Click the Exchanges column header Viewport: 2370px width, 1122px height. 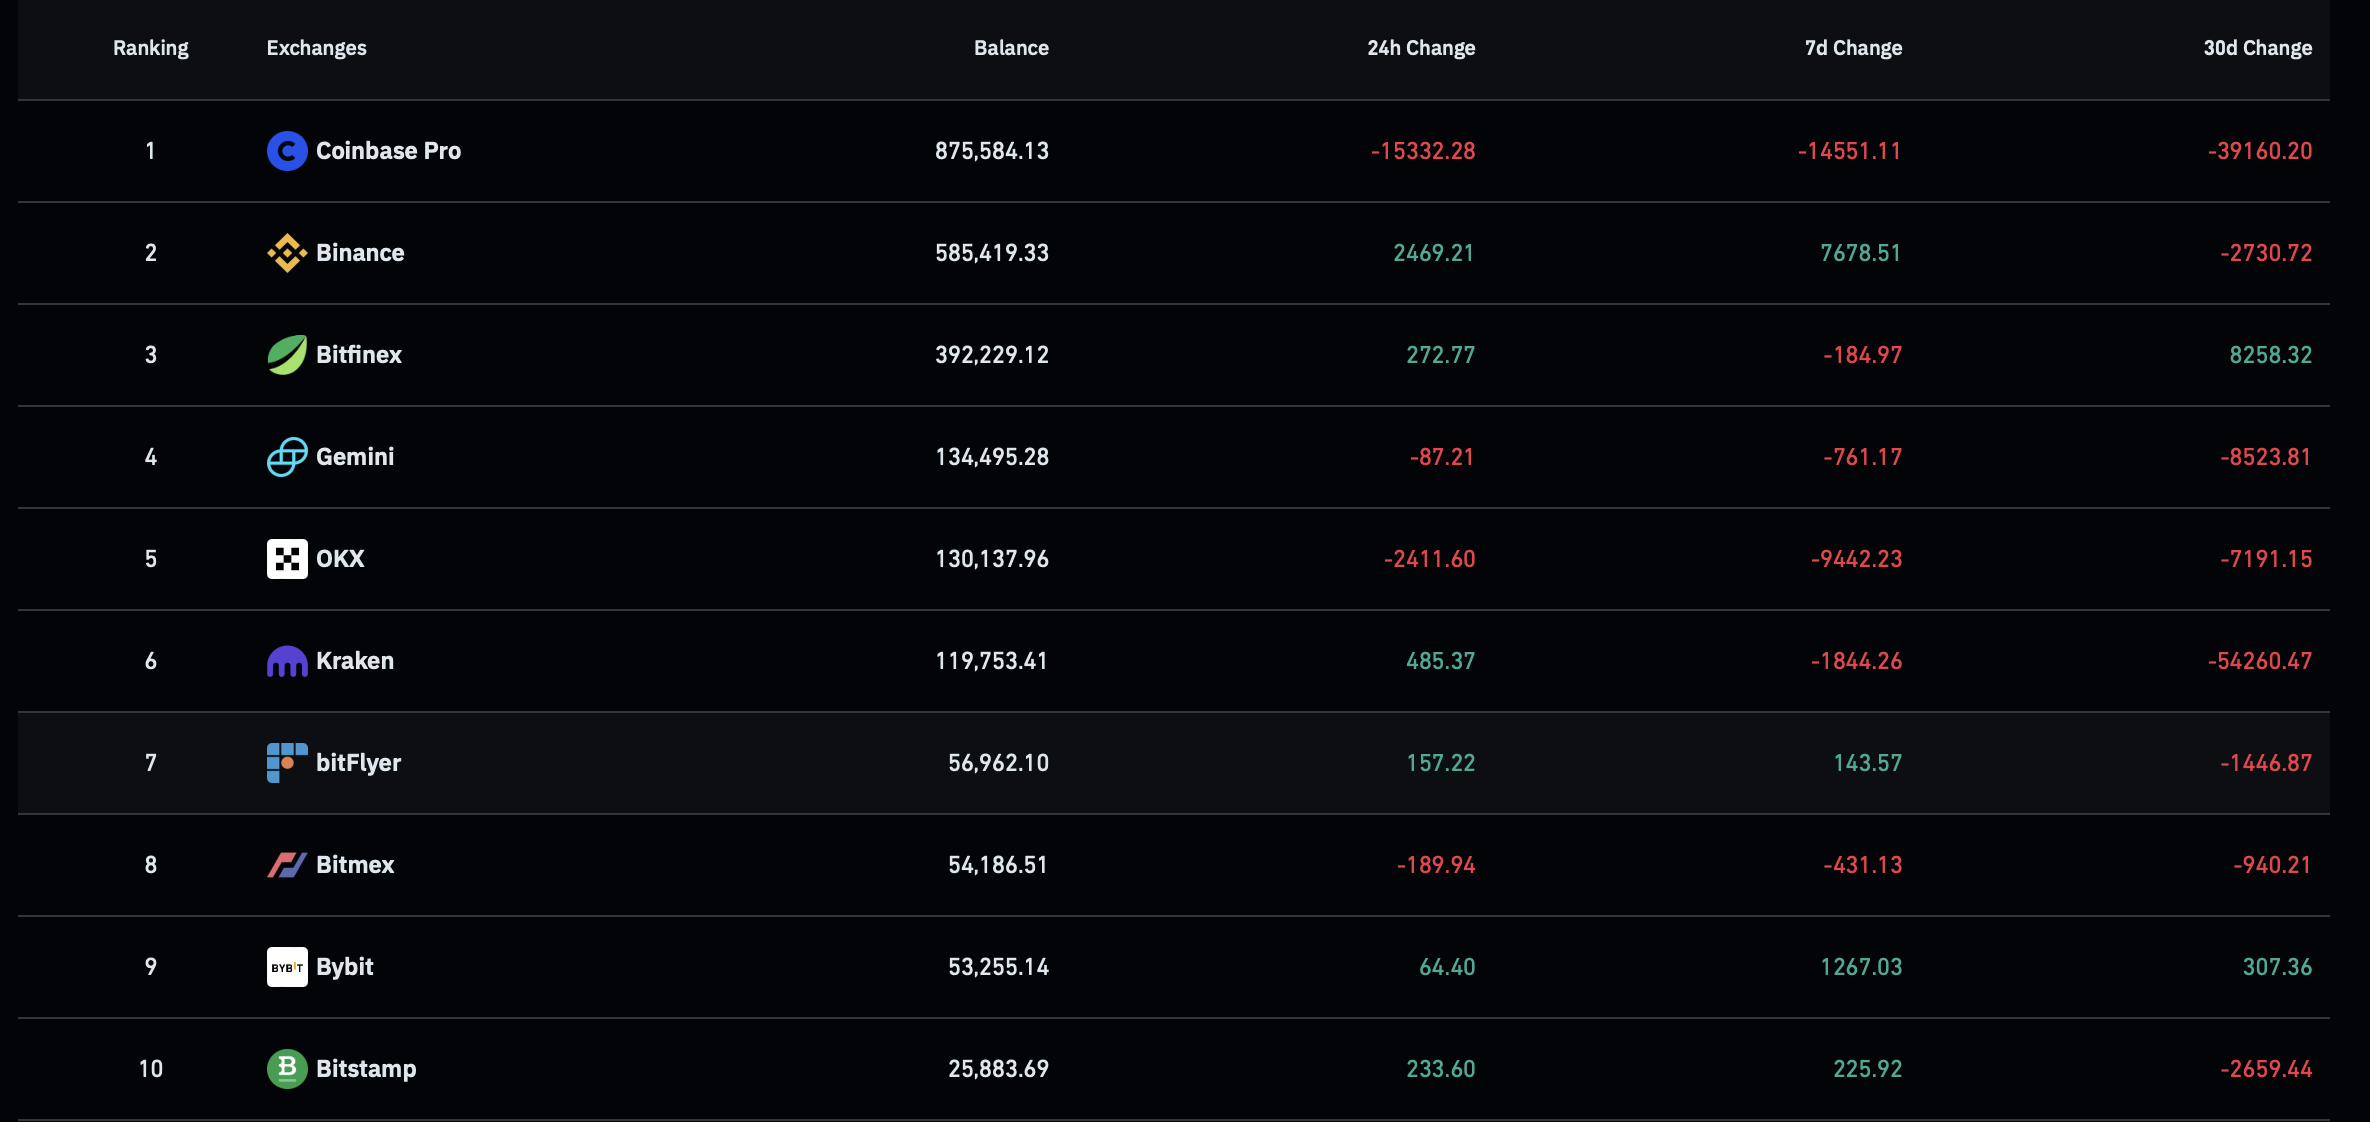click(316, 48)
